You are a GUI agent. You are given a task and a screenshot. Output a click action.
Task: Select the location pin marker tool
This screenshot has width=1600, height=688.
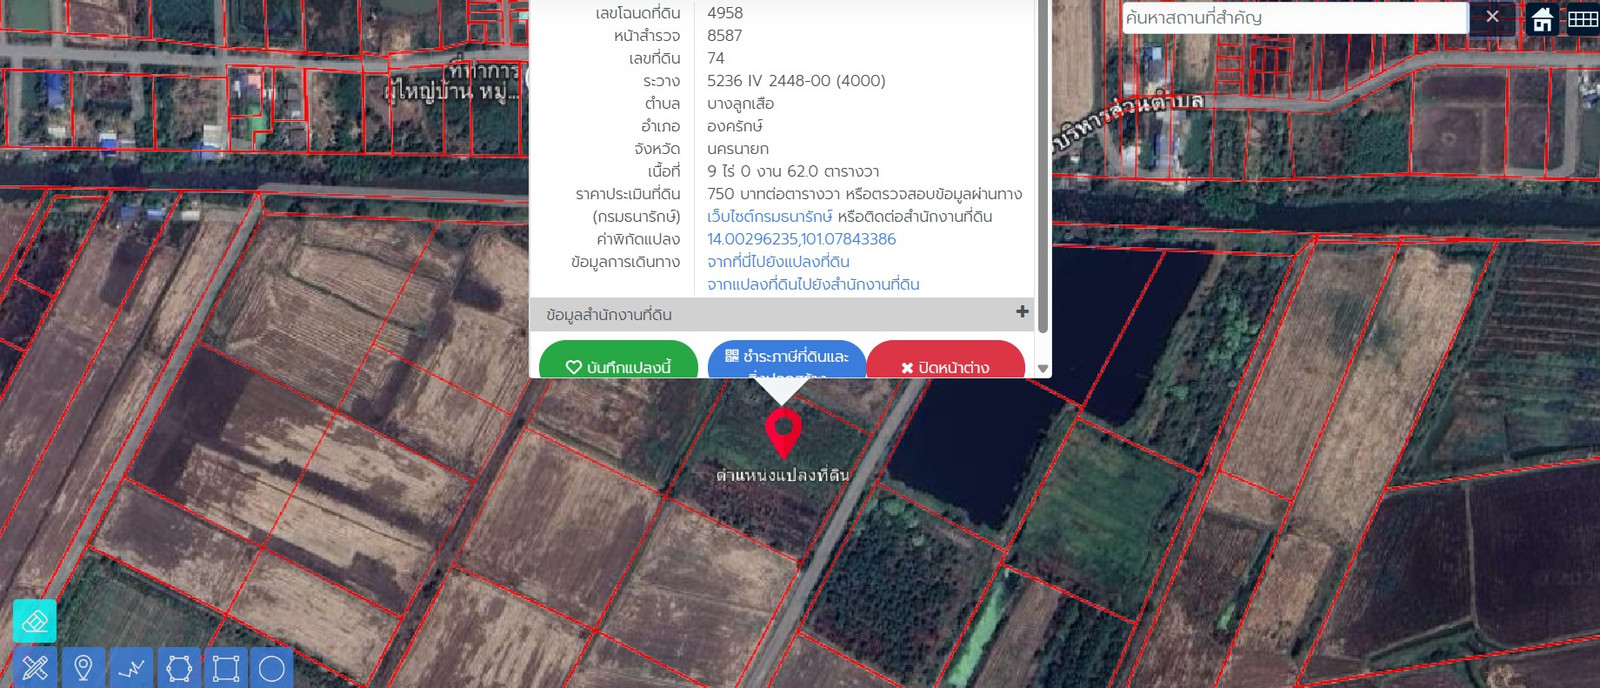83,668
